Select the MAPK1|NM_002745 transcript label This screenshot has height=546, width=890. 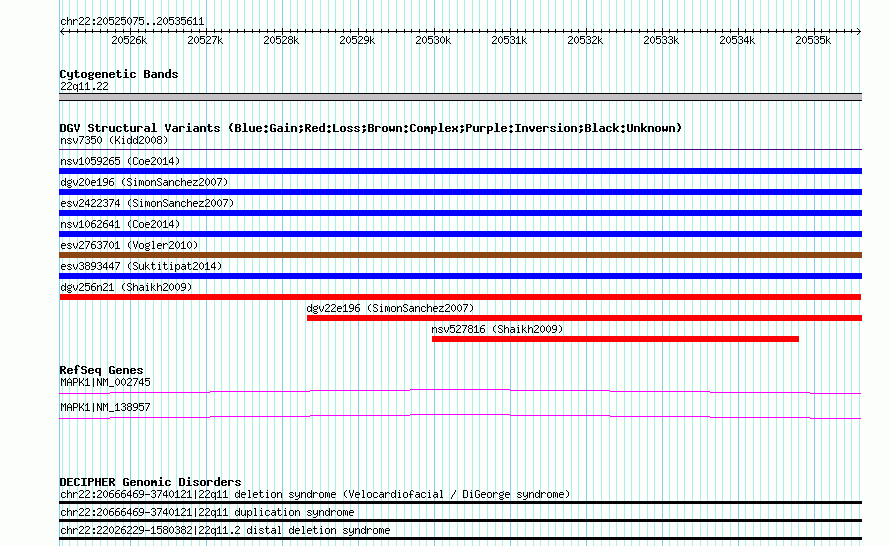pyautogui.click(x=106, y=383)
